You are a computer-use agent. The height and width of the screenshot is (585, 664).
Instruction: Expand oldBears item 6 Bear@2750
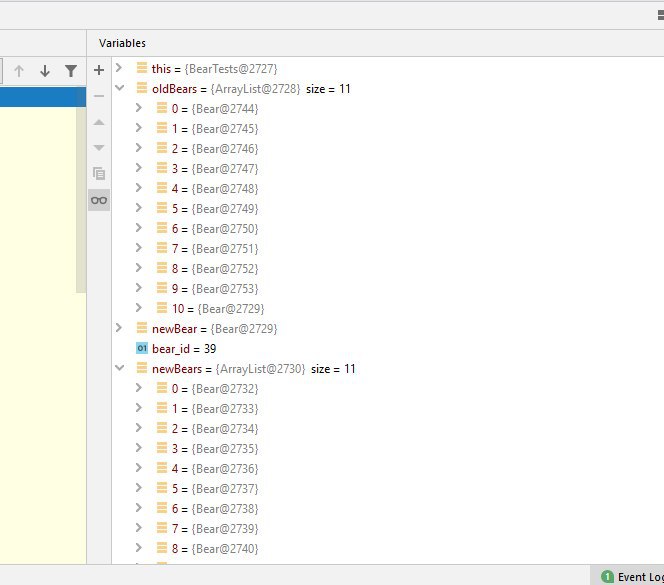[138, 228]
